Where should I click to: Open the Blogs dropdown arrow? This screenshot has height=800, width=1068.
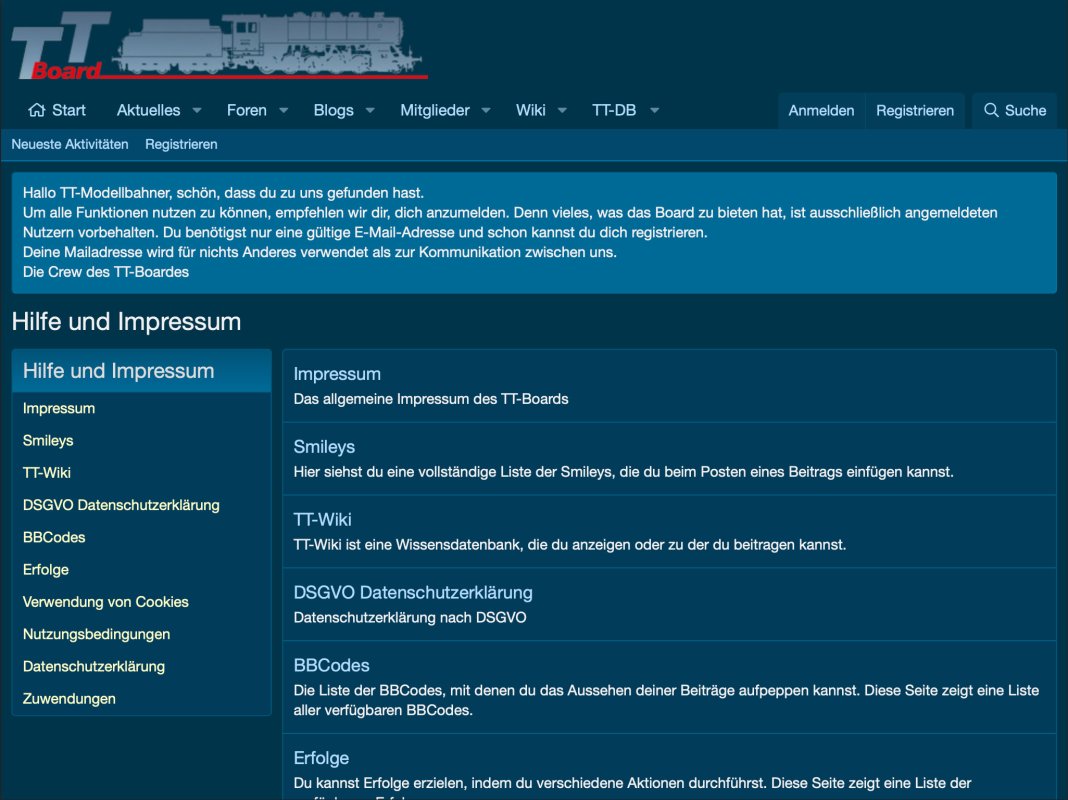click(370, 110)
